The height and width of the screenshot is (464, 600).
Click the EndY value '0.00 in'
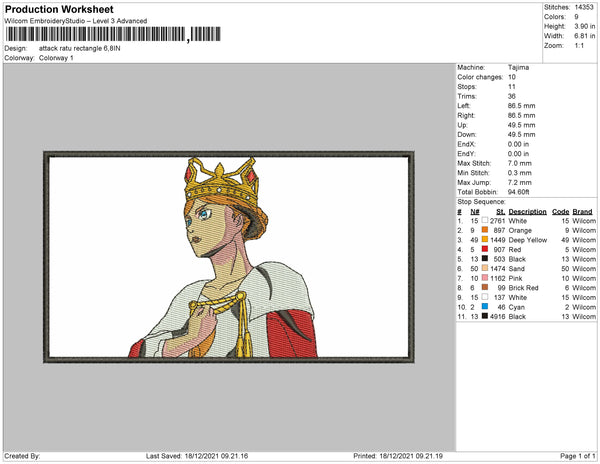(x=518, y=154)
